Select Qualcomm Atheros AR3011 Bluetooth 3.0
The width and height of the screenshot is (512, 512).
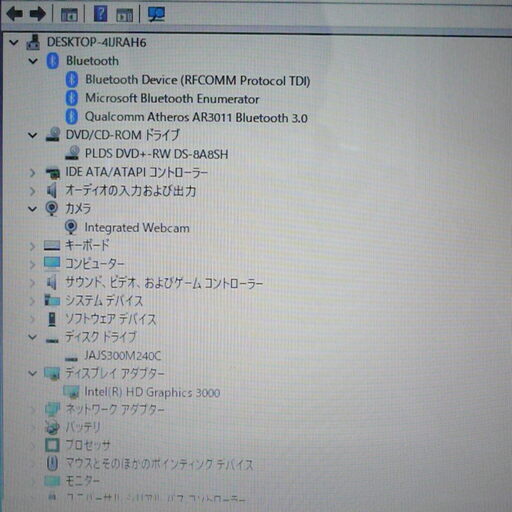tap(196, 117)
